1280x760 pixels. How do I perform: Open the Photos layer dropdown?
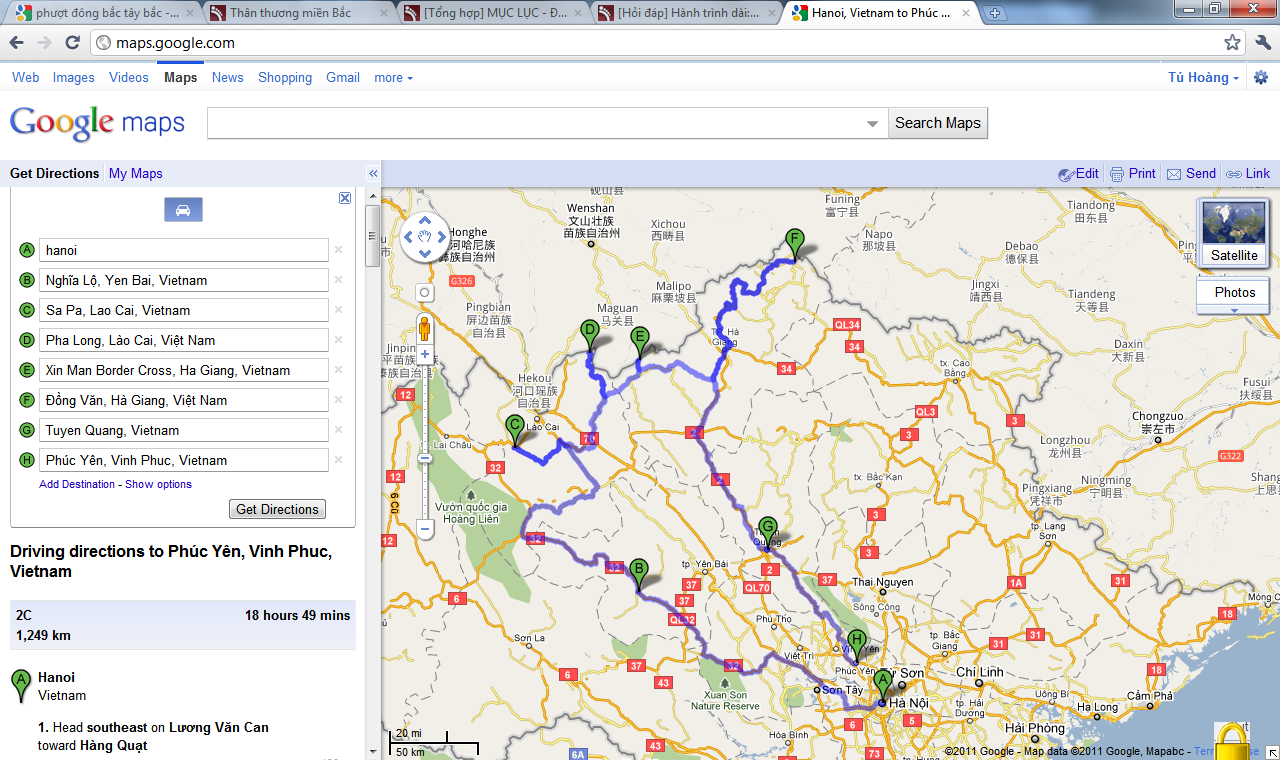pos(1234,296)
